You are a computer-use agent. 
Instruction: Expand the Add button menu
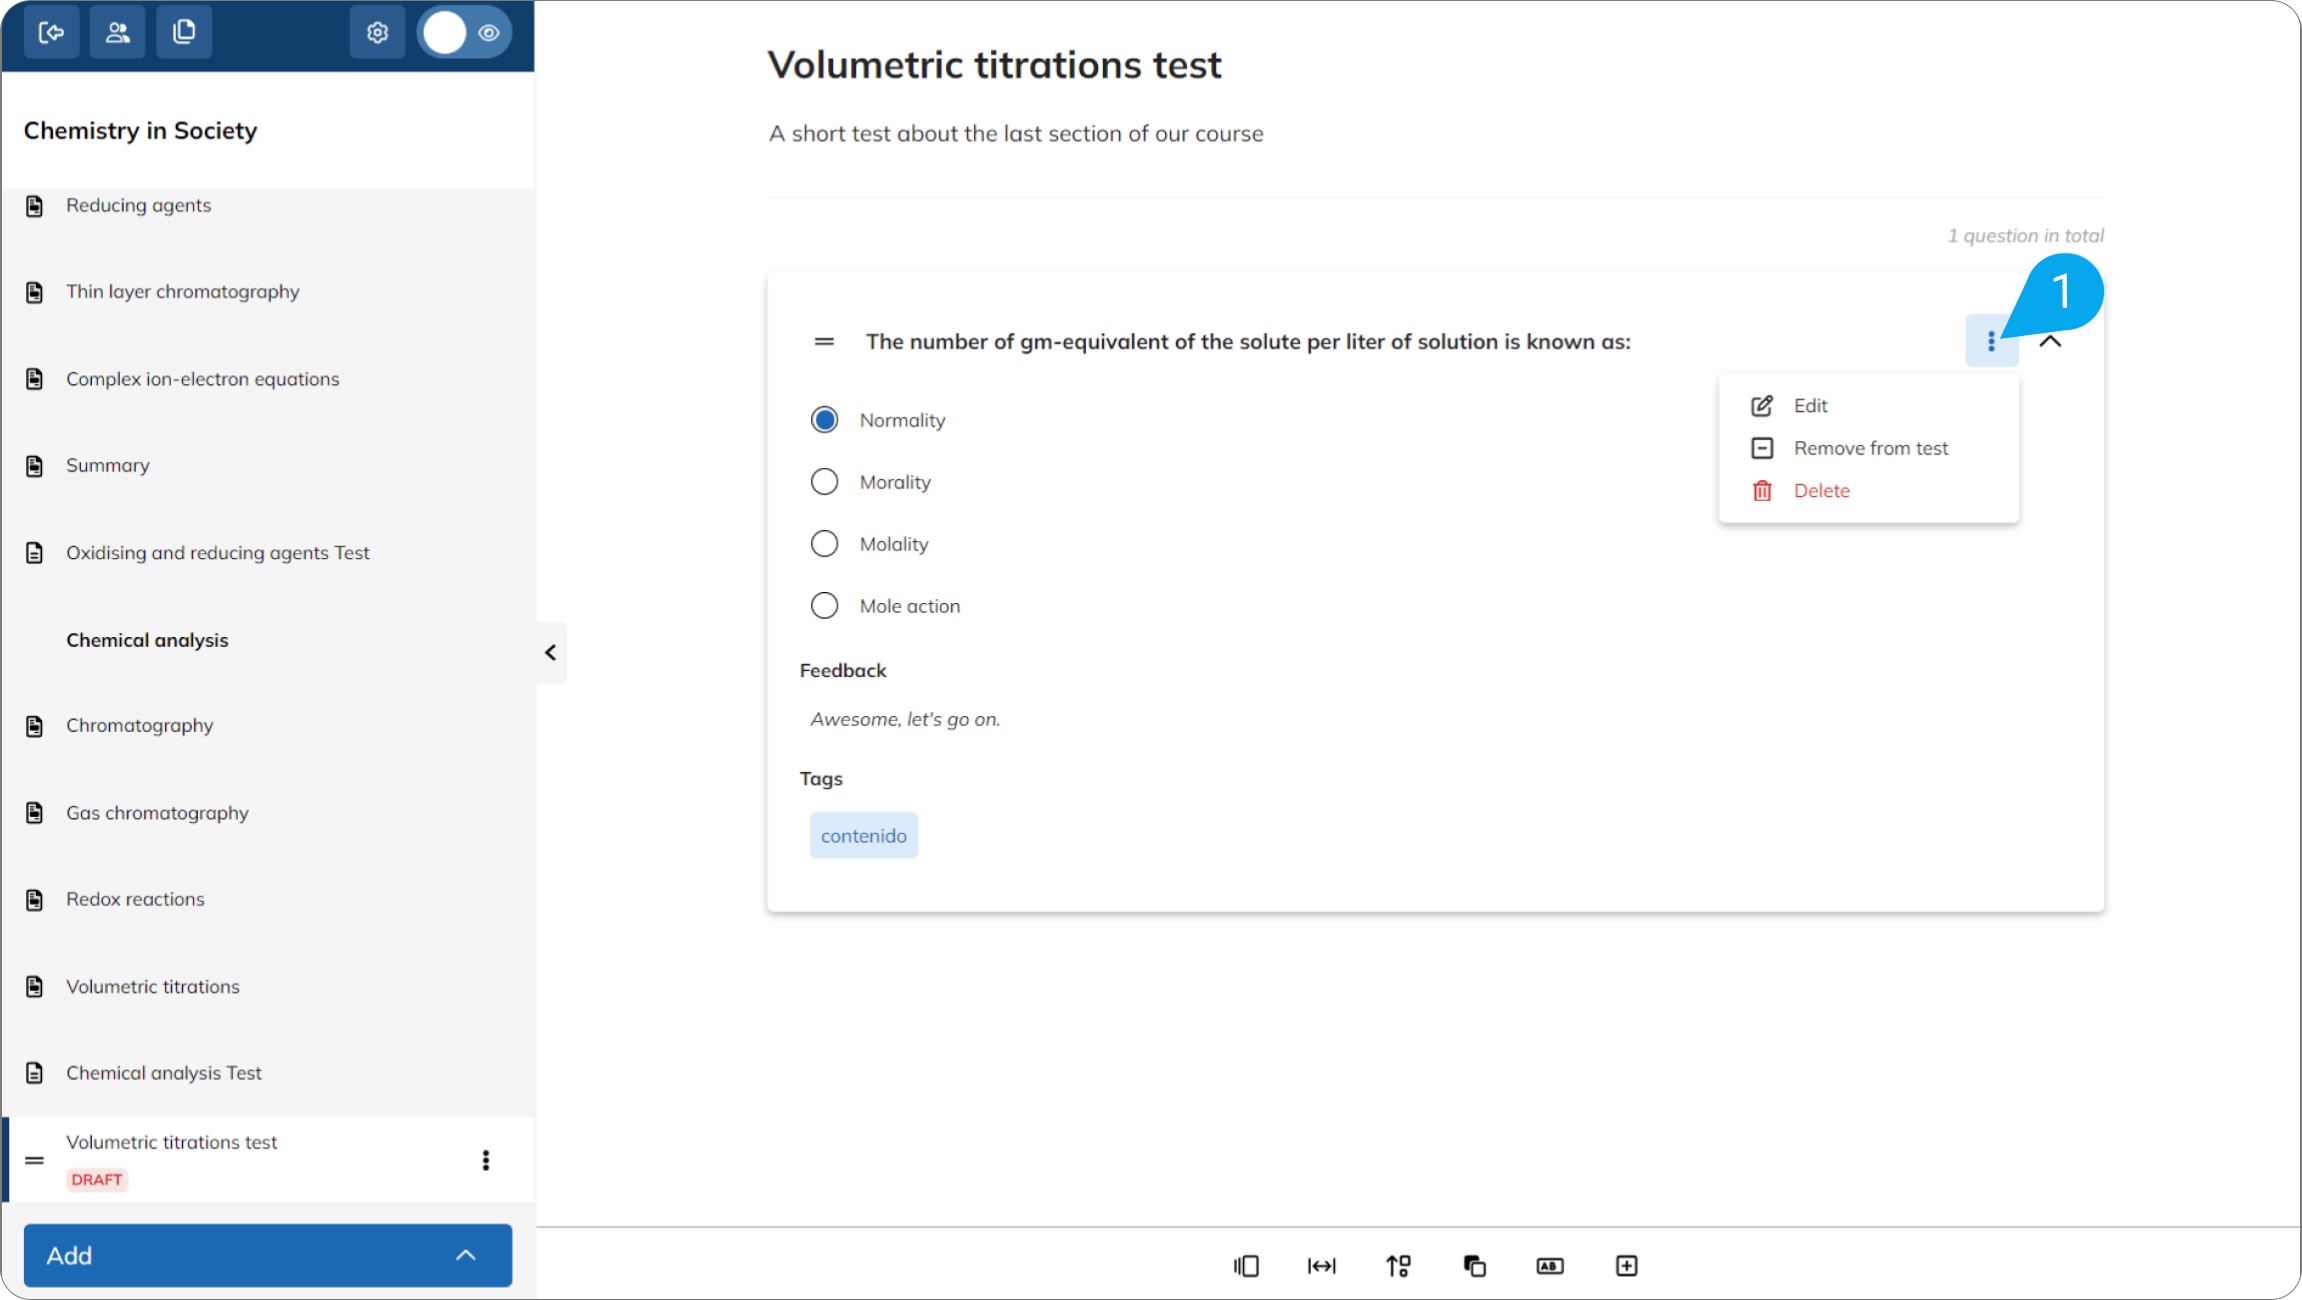click(x=268, y=1255)
